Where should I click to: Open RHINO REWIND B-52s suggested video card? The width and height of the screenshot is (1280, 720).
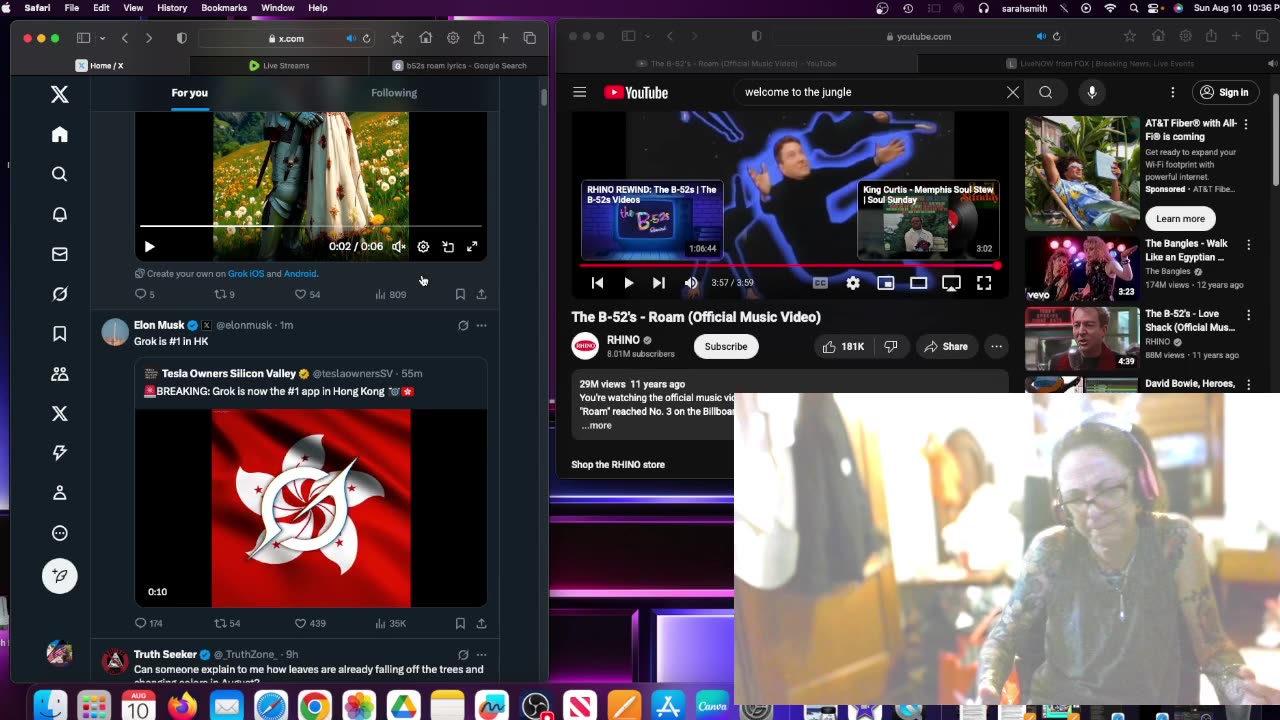coord(652,220)
